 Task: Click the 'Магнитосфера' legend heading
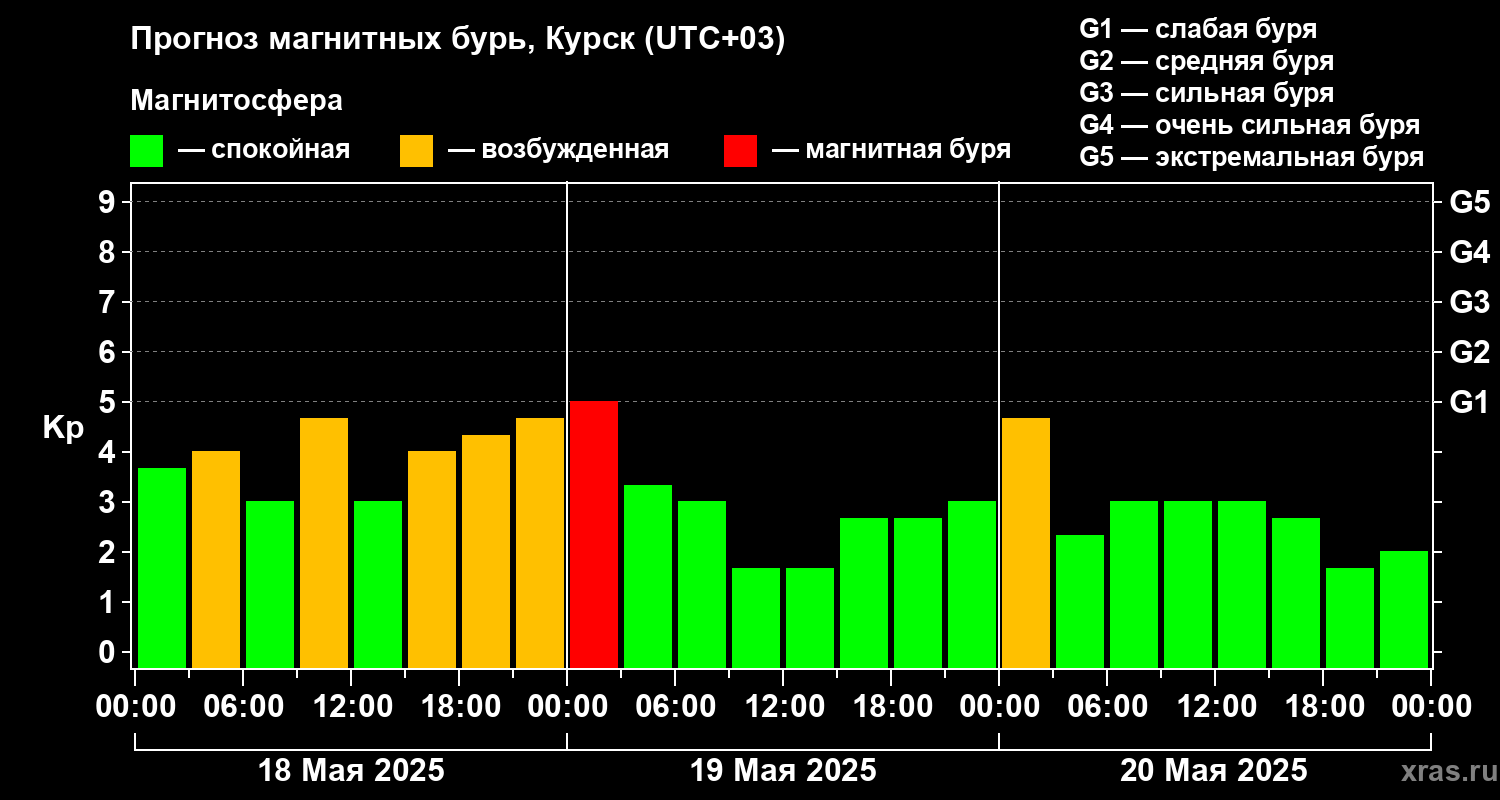236,101
